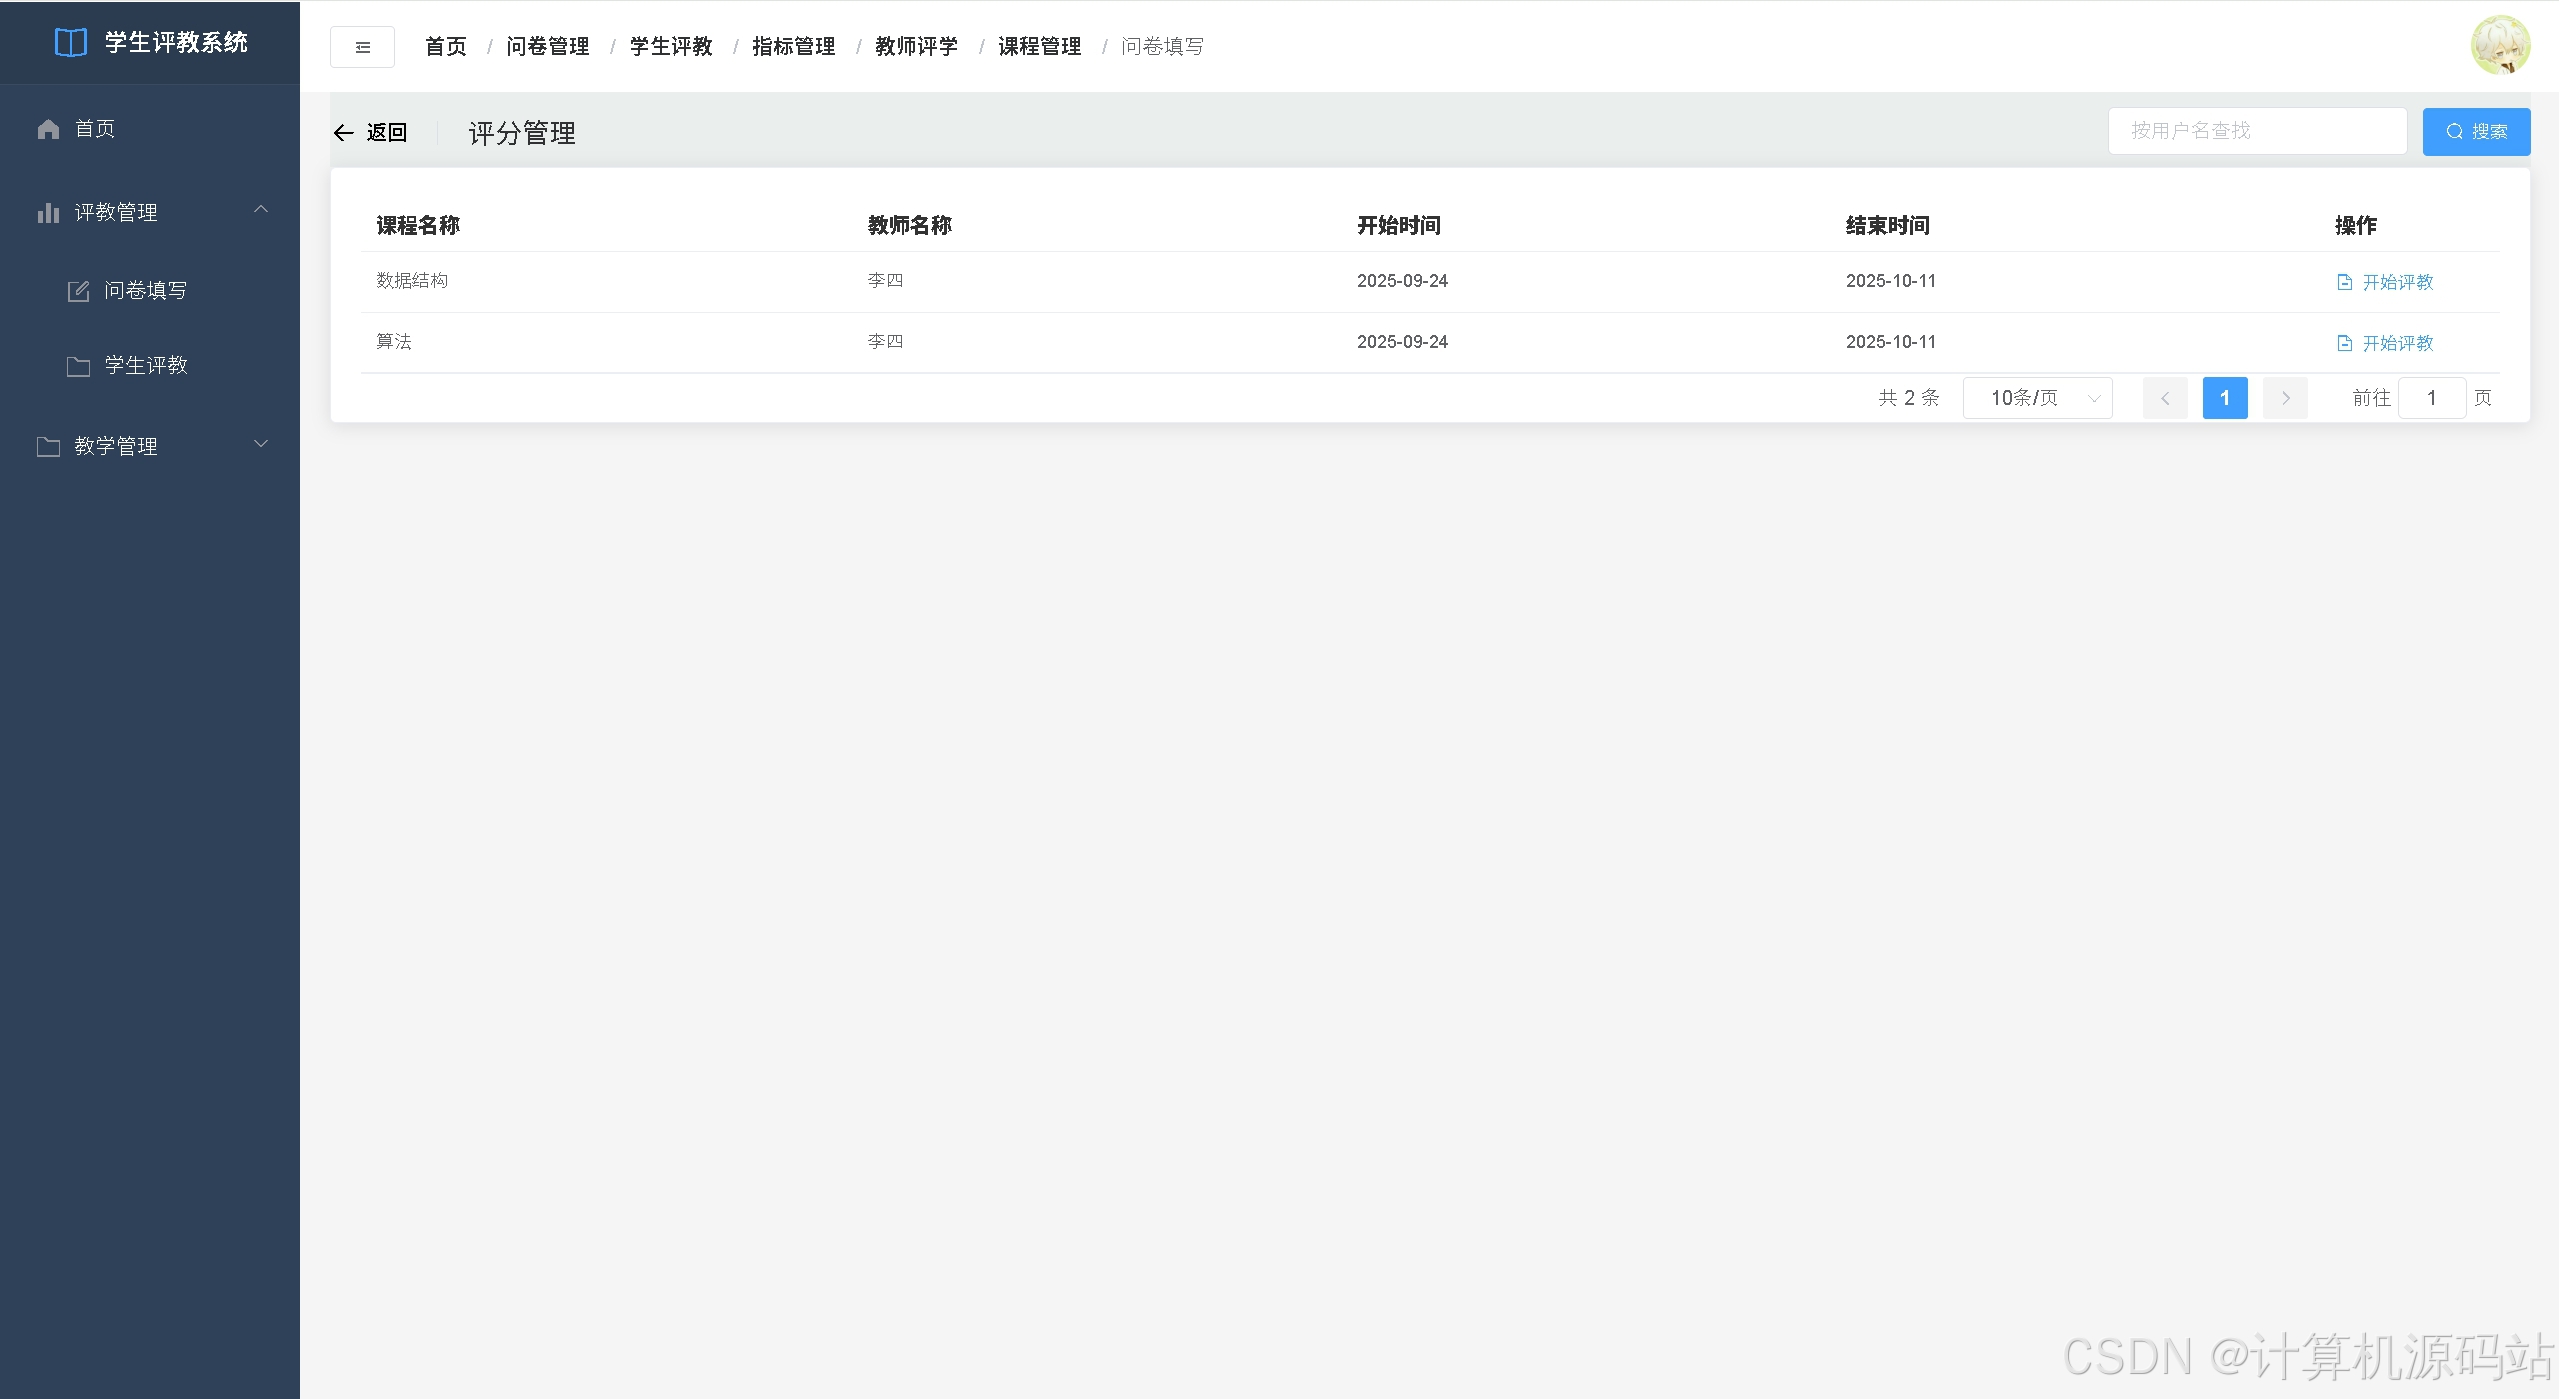Click the 开始时间 column header
This screenshot has height=1399, width=2559.
point(1399,226)
